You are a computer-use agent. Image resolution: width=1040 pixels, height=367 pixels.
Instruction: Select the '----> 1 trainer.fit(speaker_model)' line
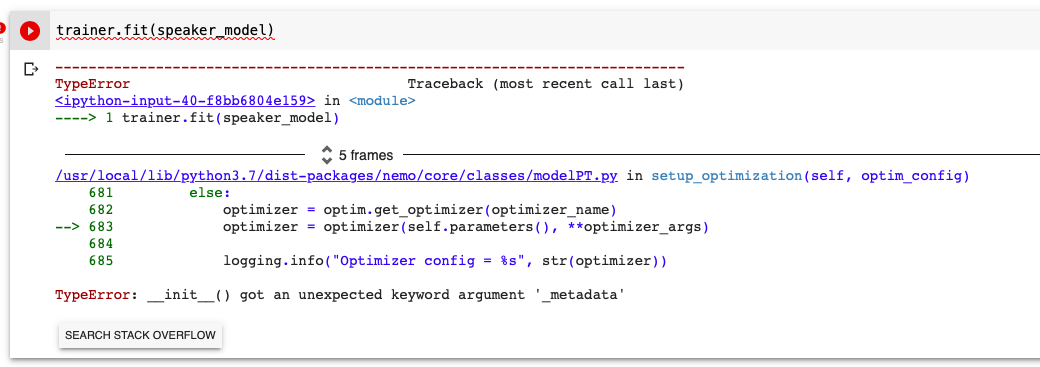click(x=197, y=119)
